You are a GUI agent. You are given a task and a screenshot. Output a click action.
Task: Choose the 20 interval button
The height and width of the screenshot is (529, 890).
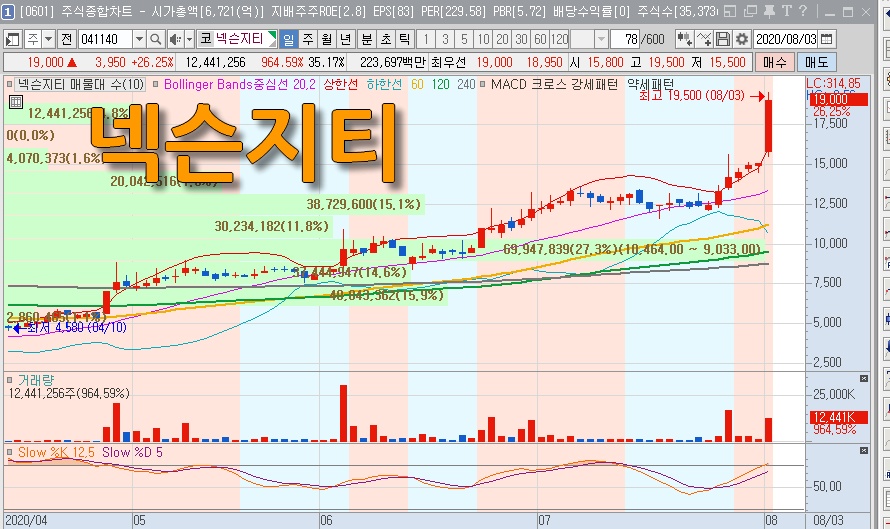coord(502,39)
